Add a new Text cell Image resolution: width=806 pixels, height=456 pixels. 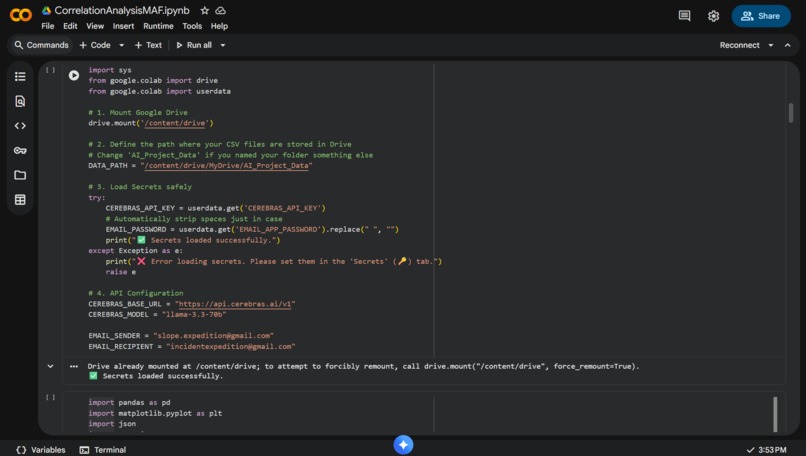[x=148, y=45]
